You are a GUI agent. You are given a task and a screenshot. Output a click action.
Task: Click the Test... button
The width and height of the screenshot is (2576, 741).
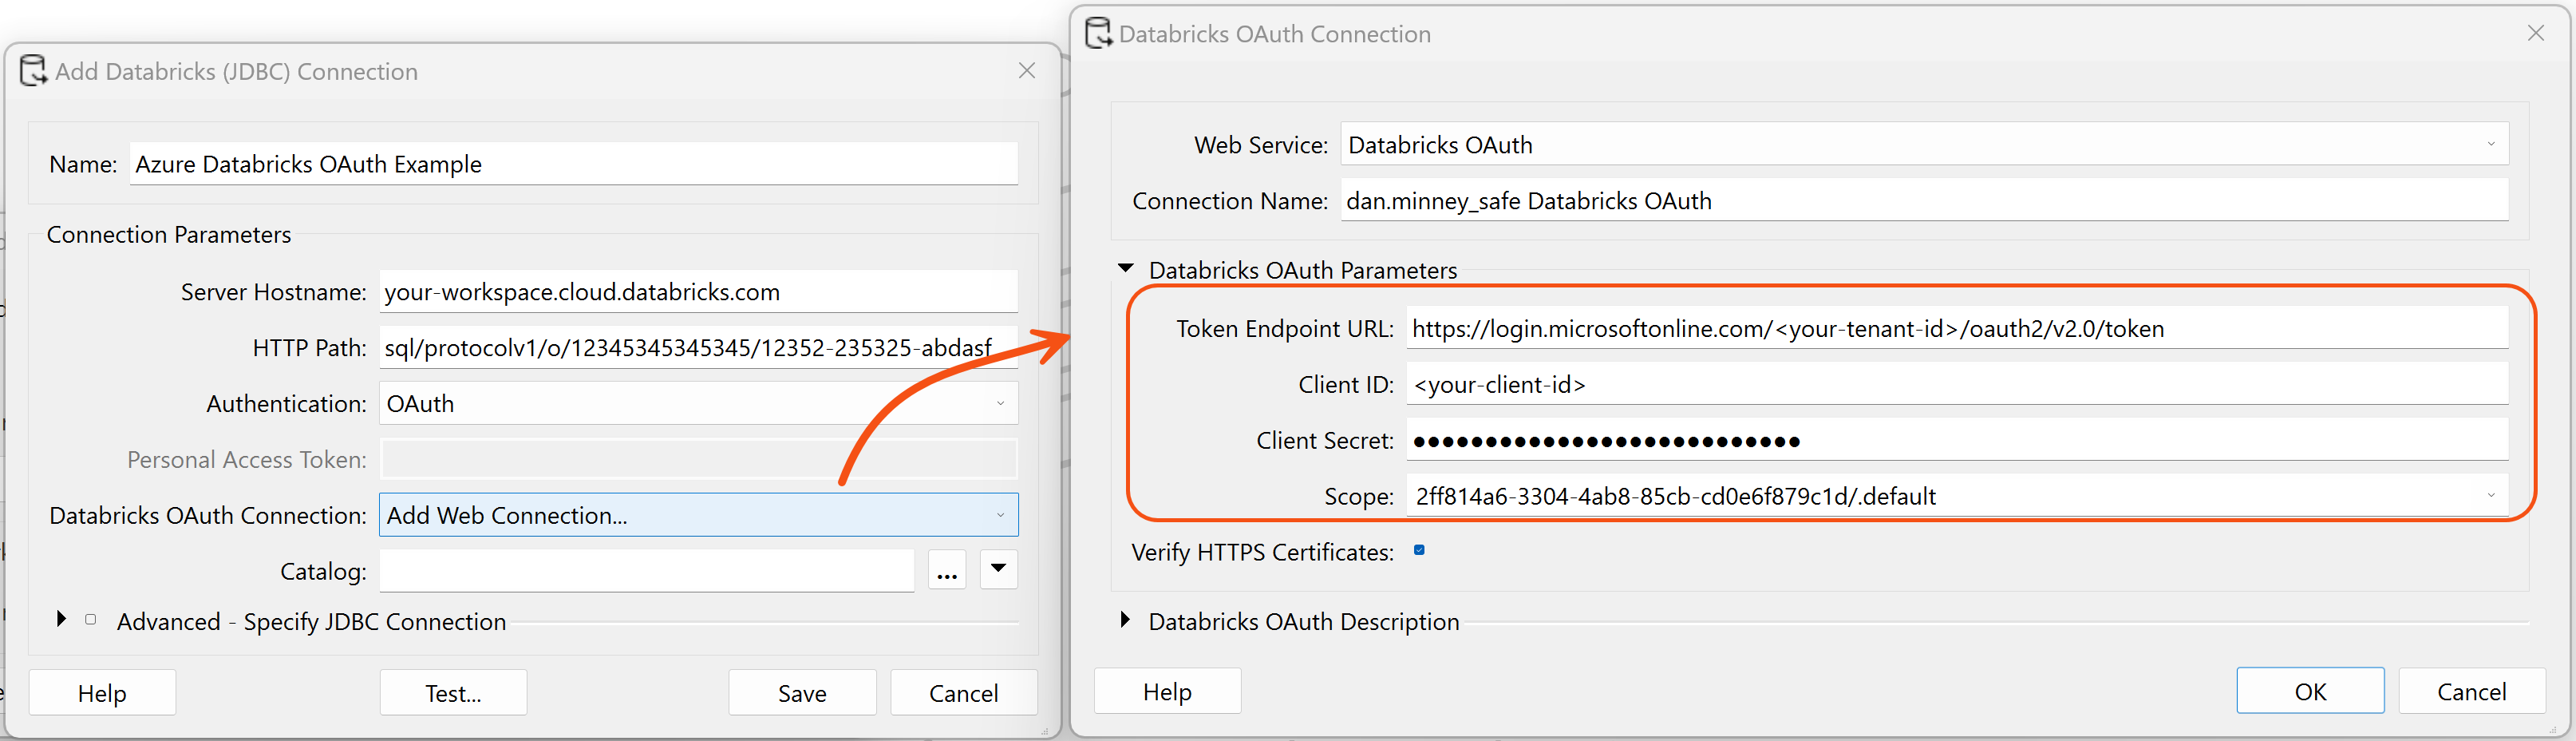[x=453, y=693]
